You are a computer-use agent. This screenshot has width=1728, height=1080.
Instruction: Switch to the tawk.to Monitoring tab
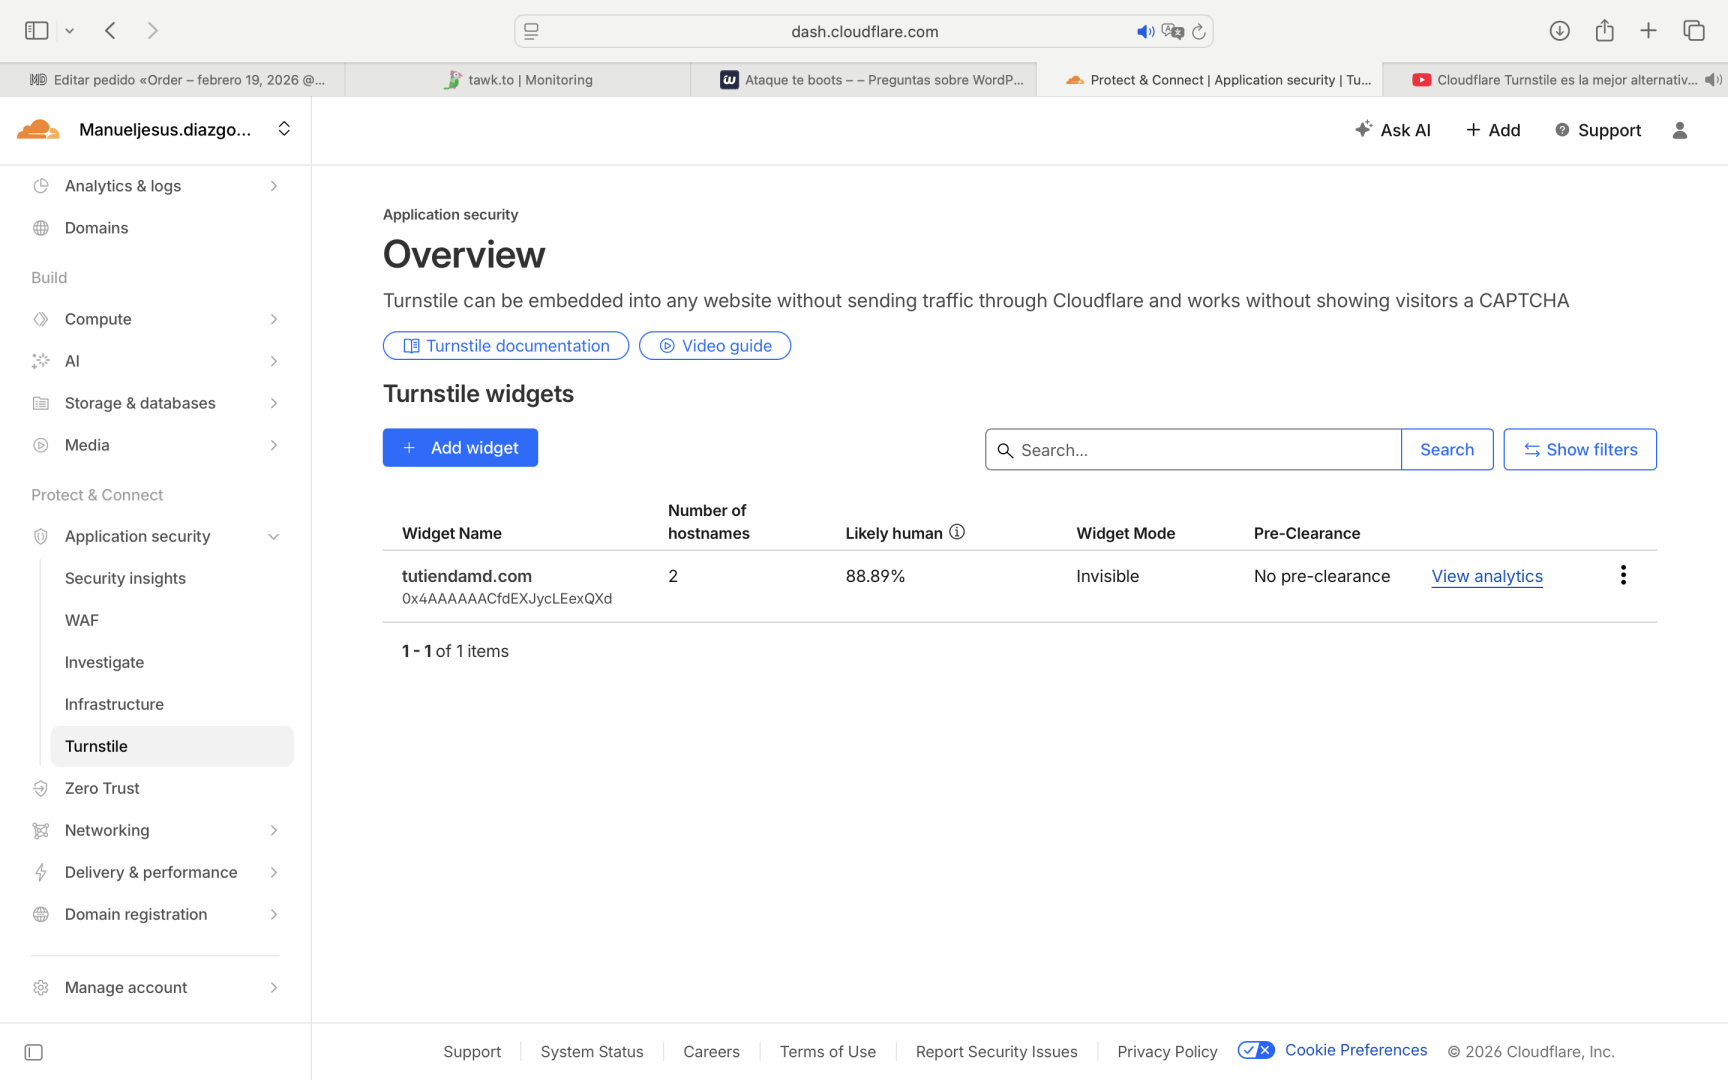[x=518, y=80]
